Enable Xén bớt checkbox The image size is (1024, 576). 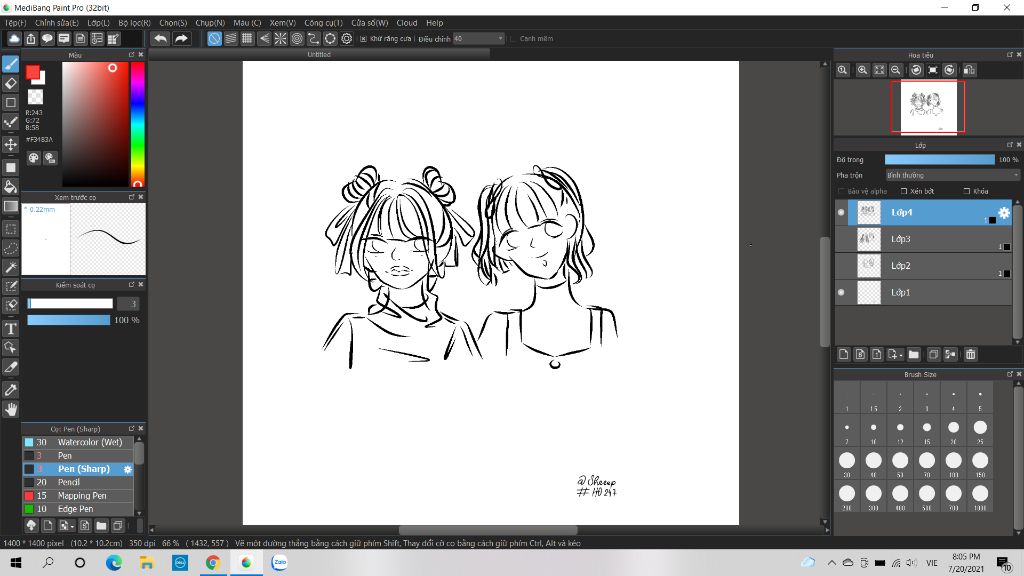tap(904, 191)
